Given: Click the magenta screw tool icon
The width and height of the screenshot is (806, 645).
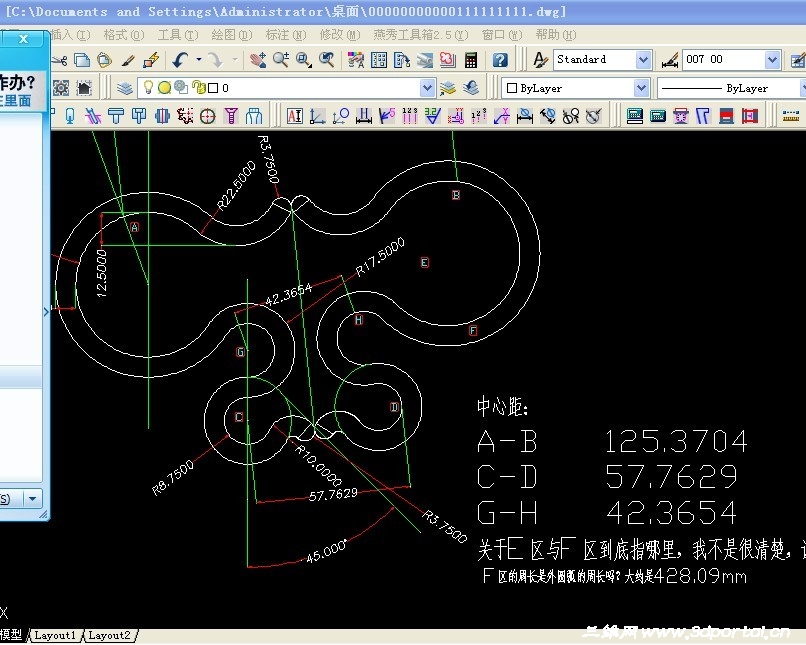Looking at the screenshot, I should tap(231, 116).
